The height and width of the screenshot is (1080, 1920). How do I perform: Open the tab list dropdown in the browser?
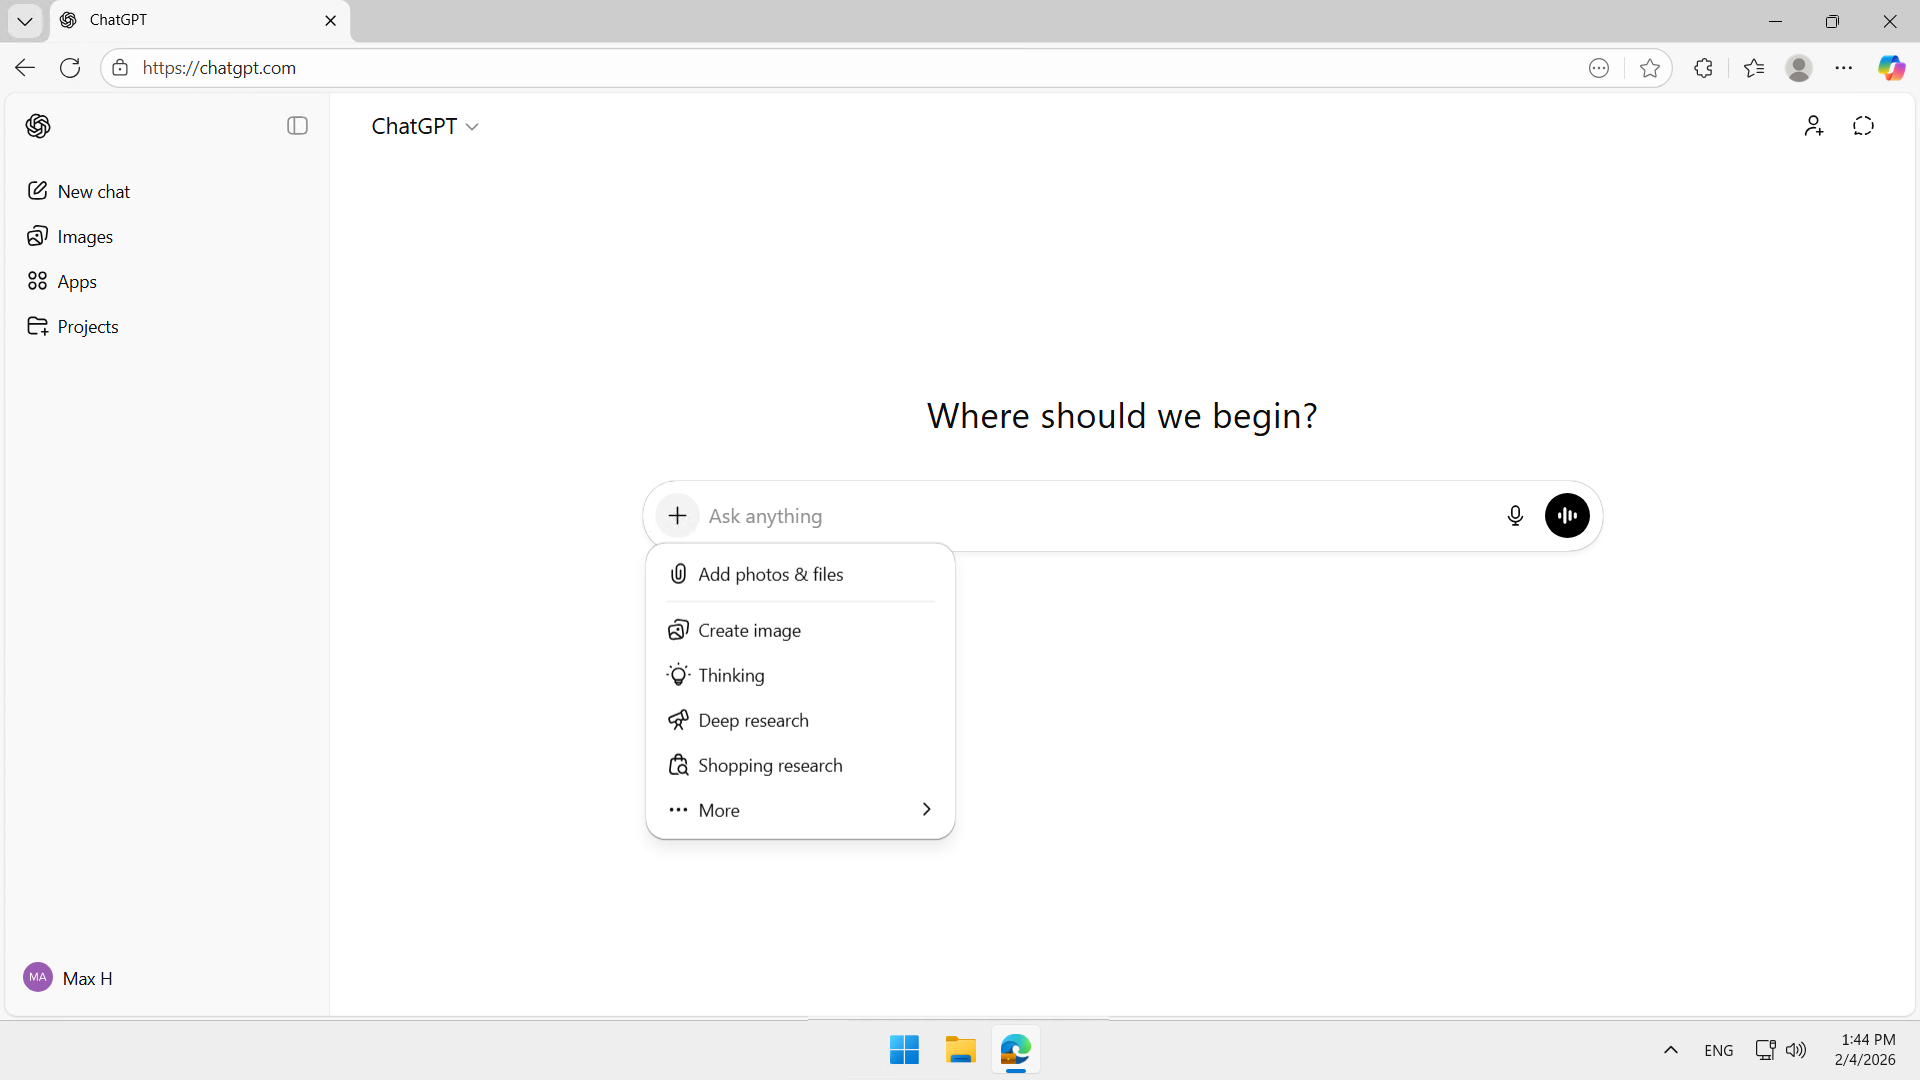pyautogui.click(x=25, y=20)
